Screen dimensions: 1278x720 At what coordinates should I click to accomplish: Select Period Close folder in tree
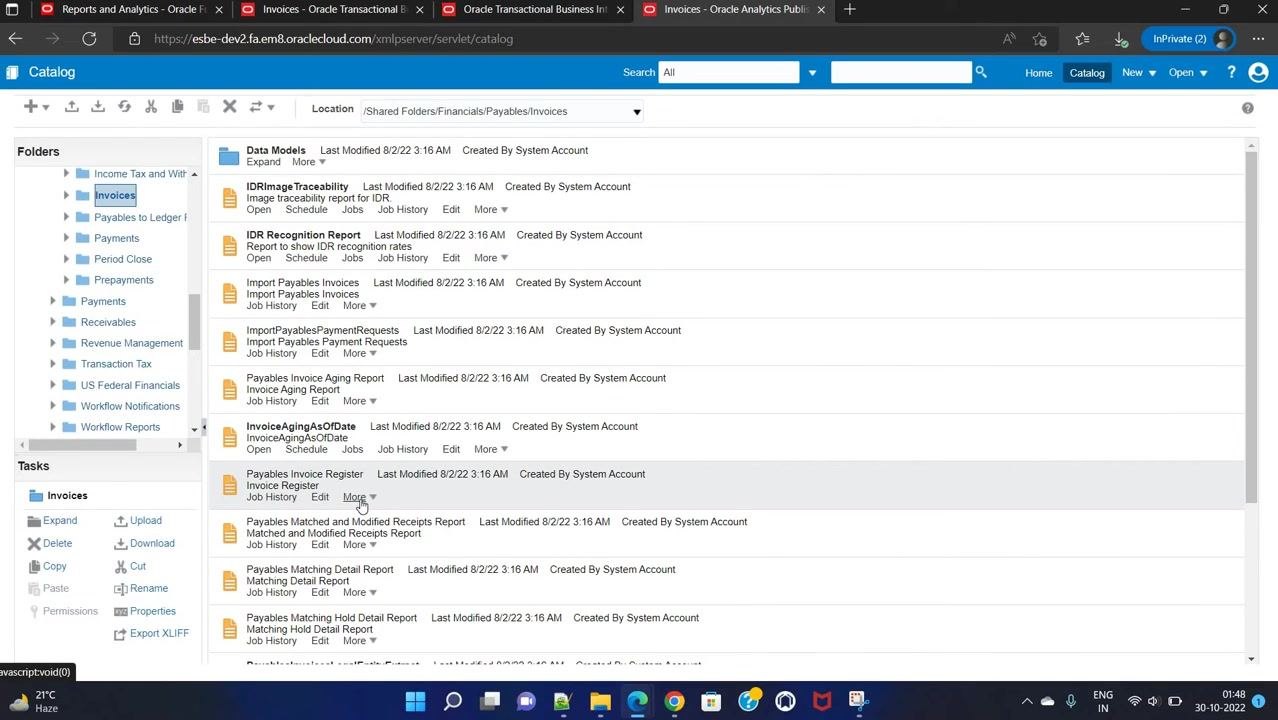pyautogui.click(x=123, y=259)
